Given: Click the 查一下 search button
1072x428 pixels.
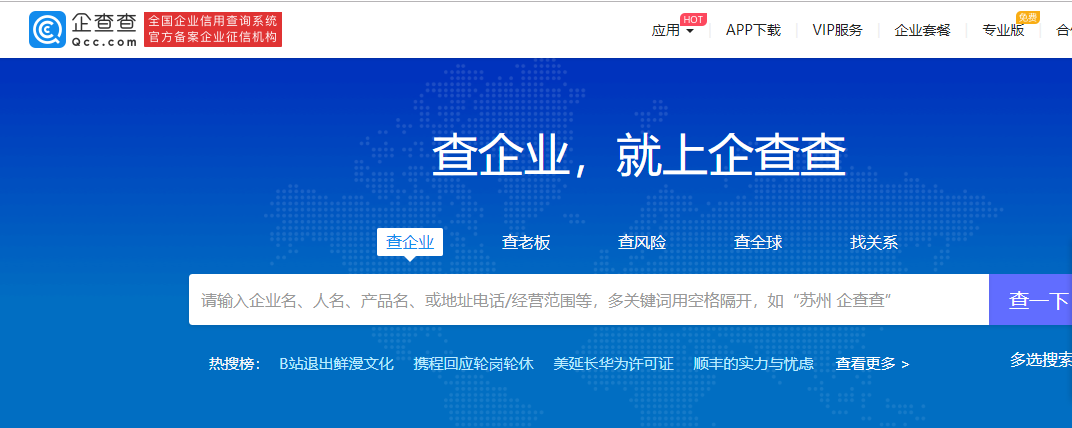Looking at the screenshot, I should pyautogui.click(x=1030, y=299).
